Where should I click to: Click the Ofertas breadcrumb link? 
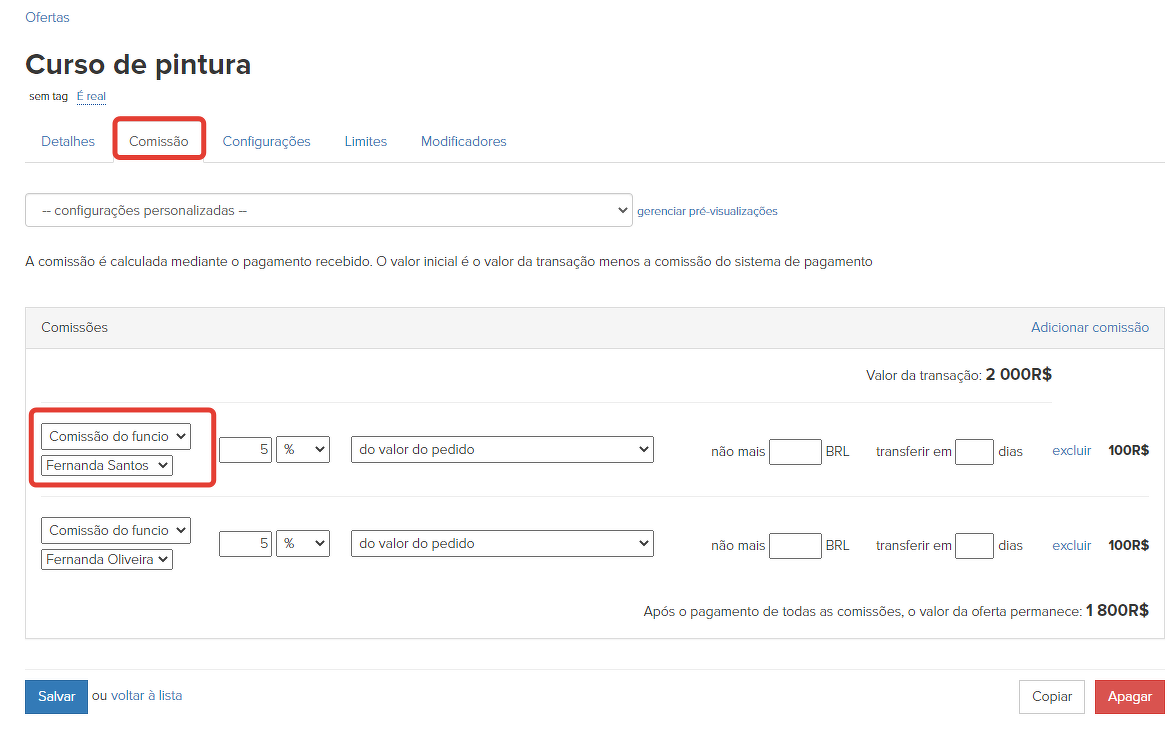tap(47, 17)
